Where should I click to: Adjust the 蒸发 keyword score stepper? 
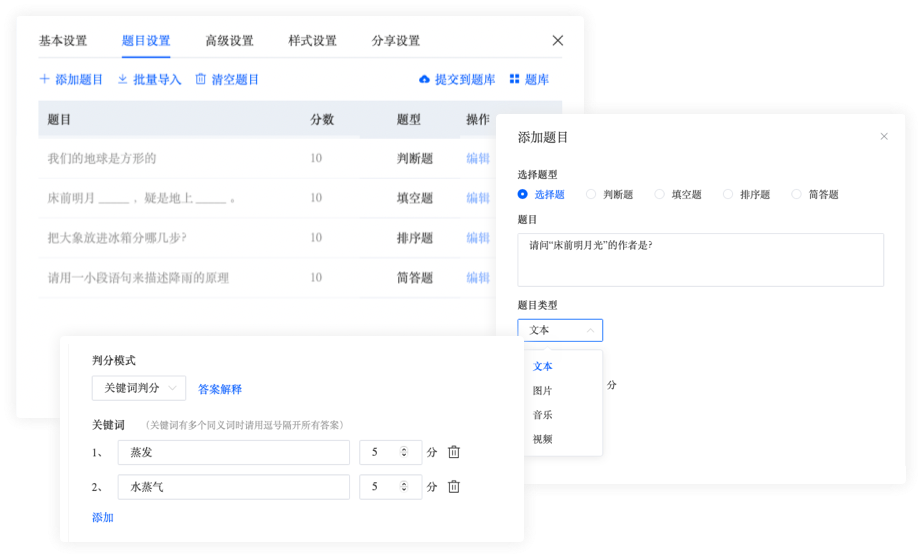(403, 452)
